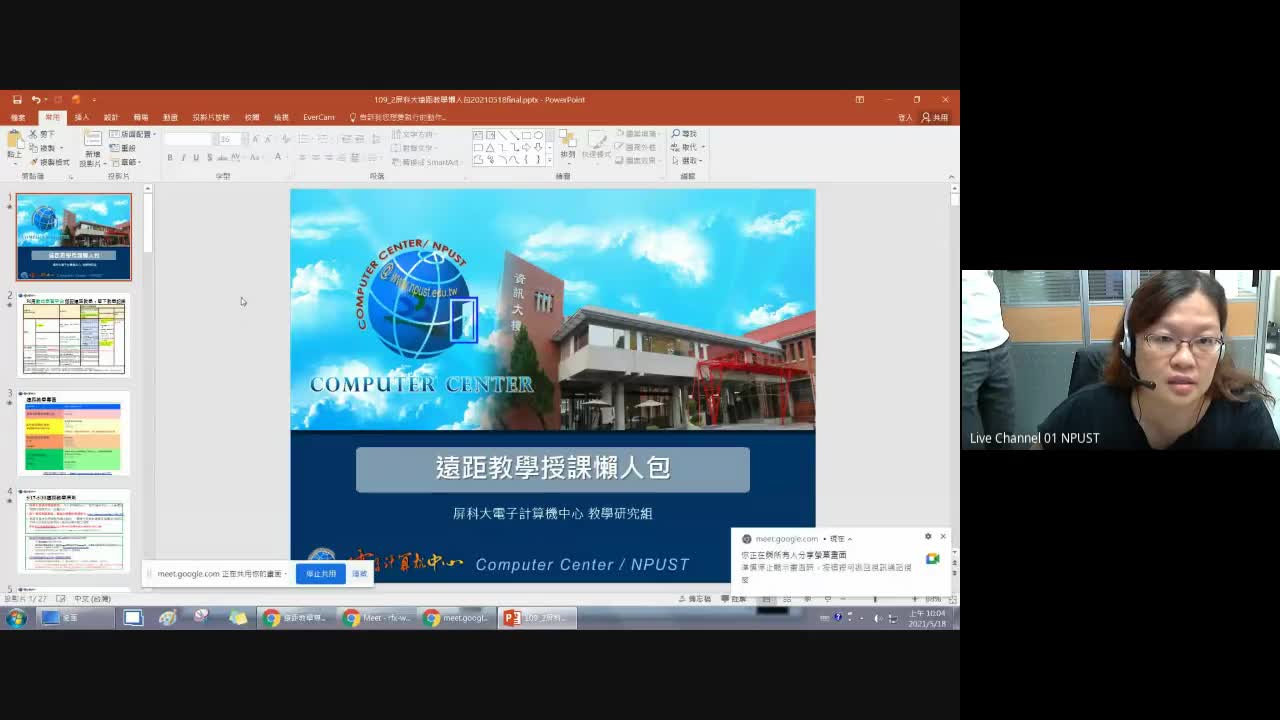Click 登入 sign-in in title bar

pyautogui.click(x=905, y=118)
